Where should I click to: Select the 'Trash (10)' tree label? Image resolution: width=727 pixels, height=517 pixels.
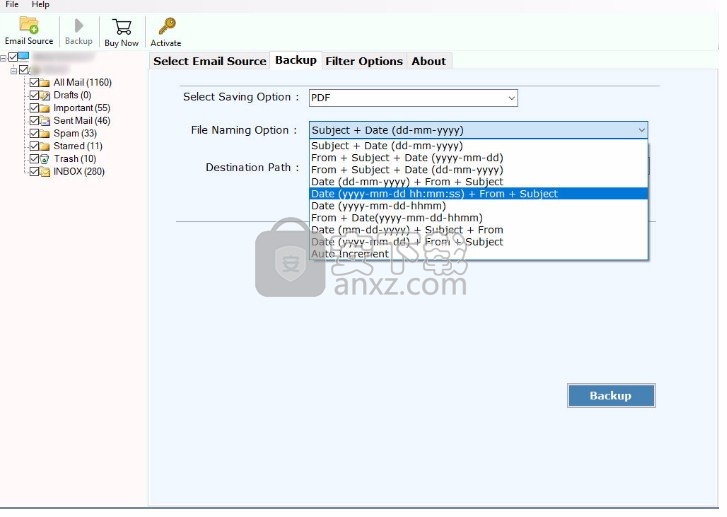(75, 159)
